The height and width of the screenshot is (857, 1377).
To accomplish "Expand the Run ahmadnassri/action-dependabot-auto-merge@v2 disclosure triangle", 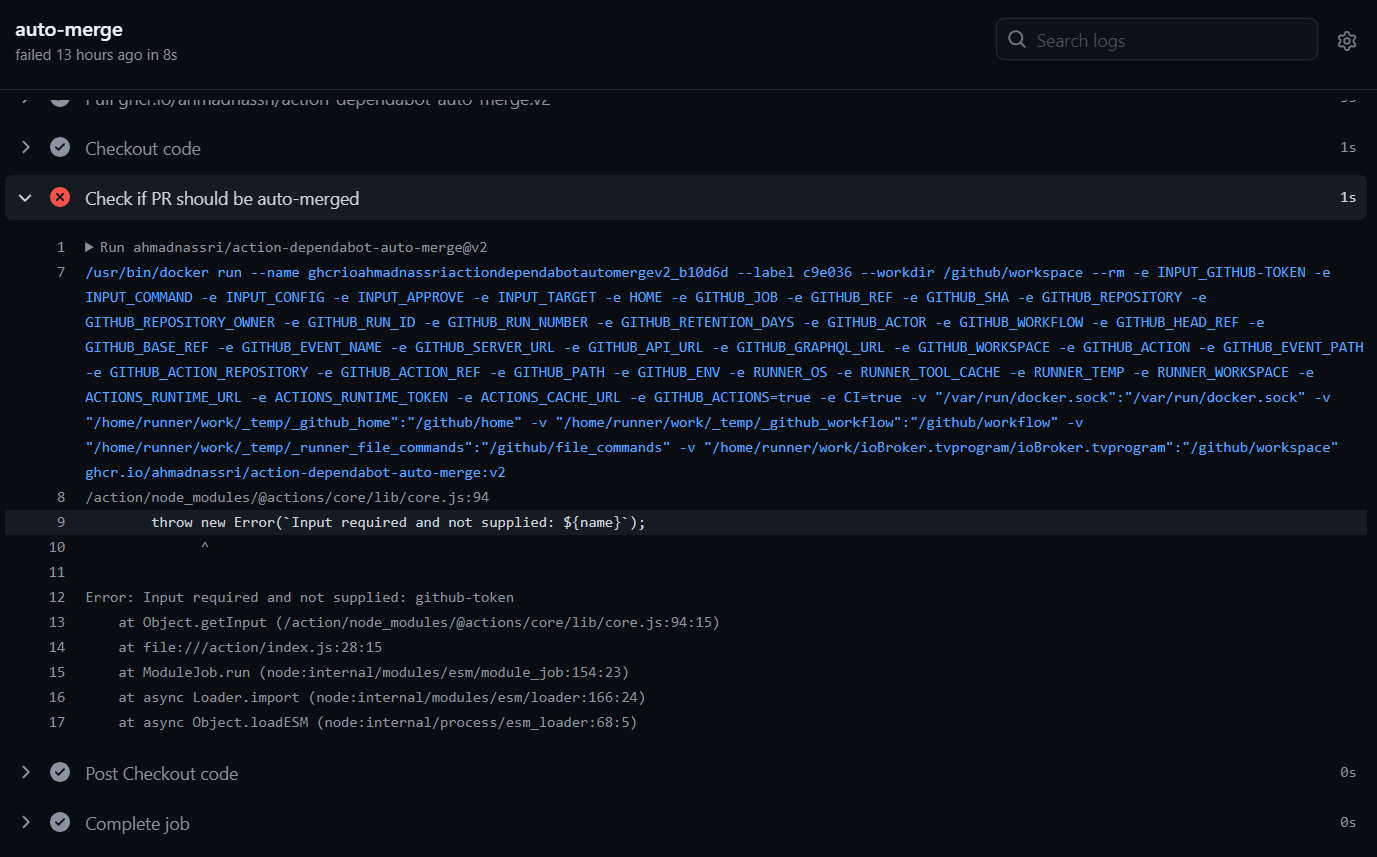I will point(89,247).
